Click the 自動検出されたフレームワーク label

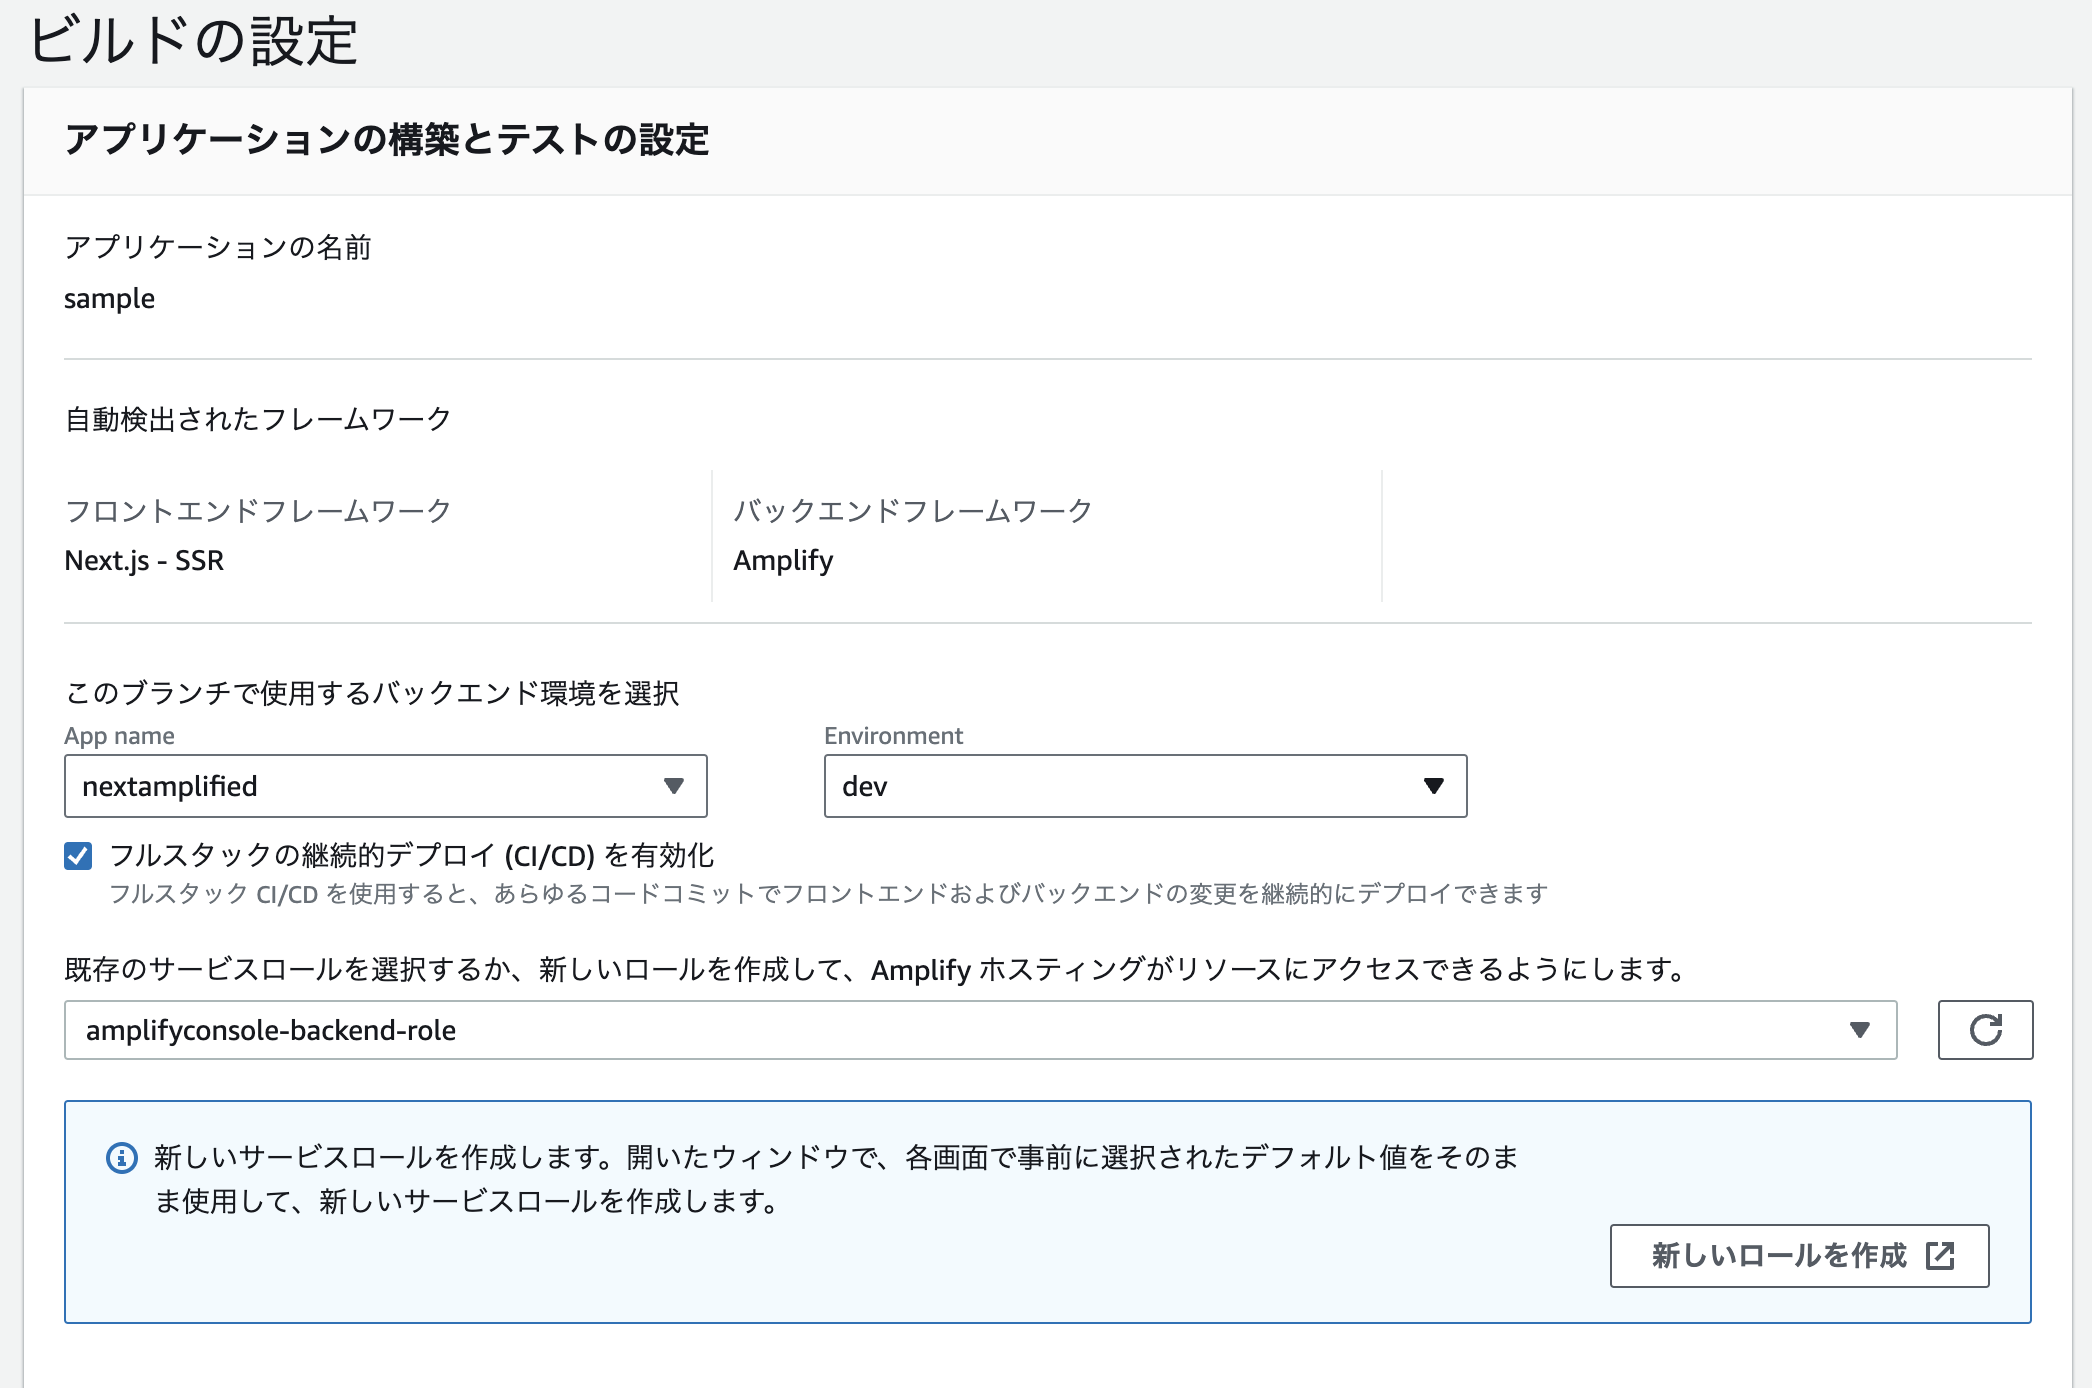coord(258,419)
